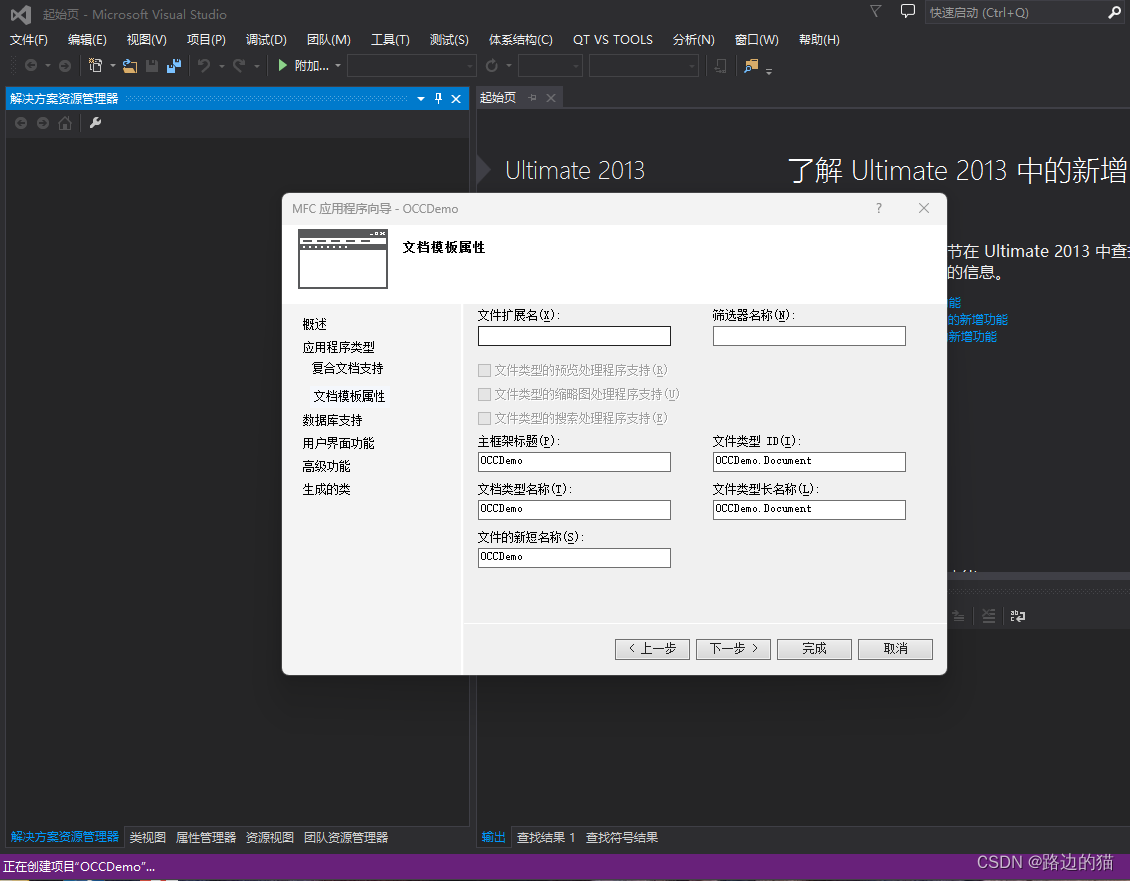Select 高级功能 in wizard sidebar
Viewport: 1130px width, 881px height.
(326, 466)
